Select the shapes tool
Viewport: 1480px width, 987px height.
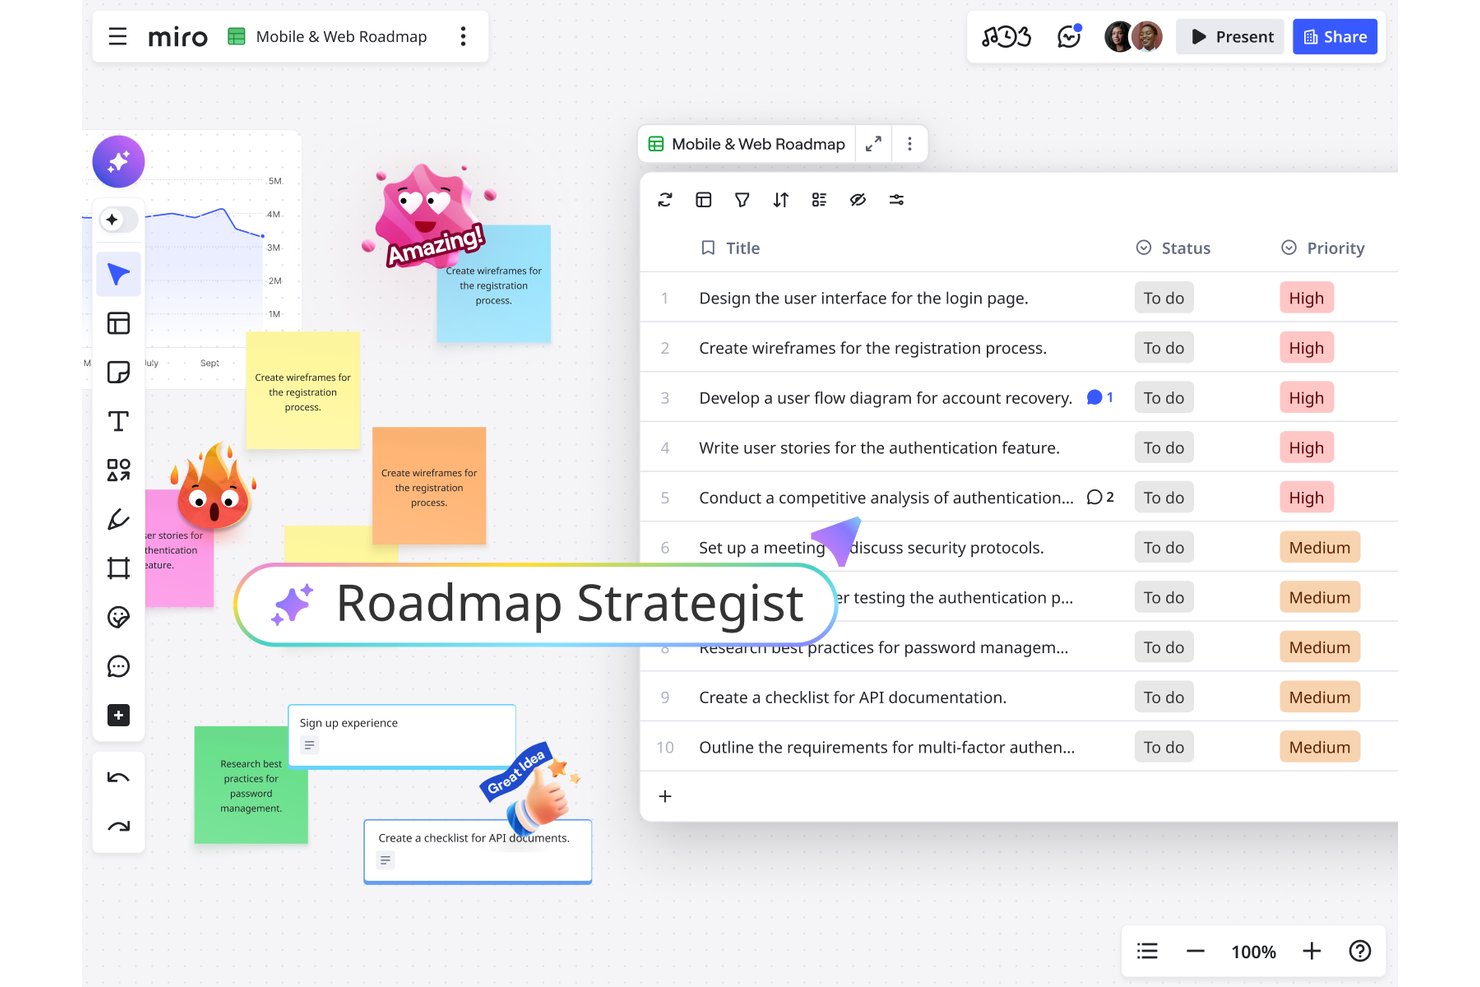click(119, 470)
